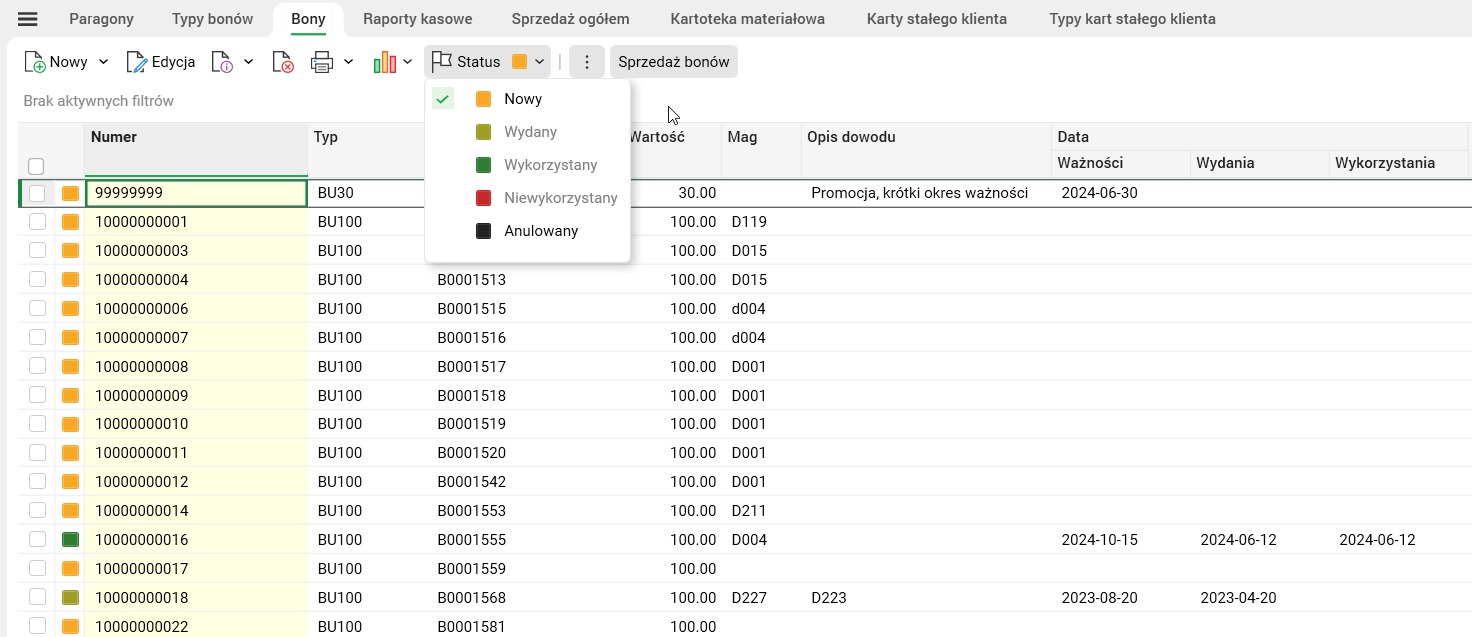1472x637 pixels.
Task: Click the Numer cell containing 99999999
Action: pos(196,193)
